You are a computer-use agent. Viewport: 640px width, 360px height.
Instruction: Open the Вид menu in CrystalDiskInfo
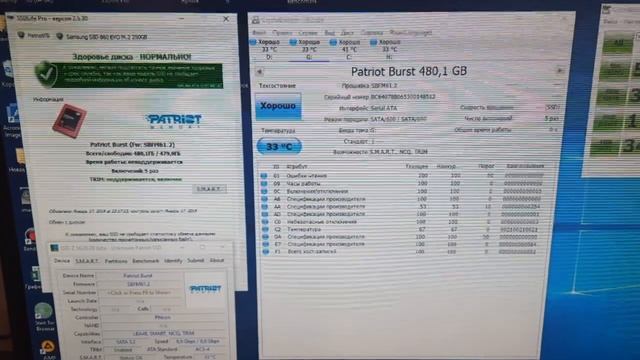coord(330,33)
